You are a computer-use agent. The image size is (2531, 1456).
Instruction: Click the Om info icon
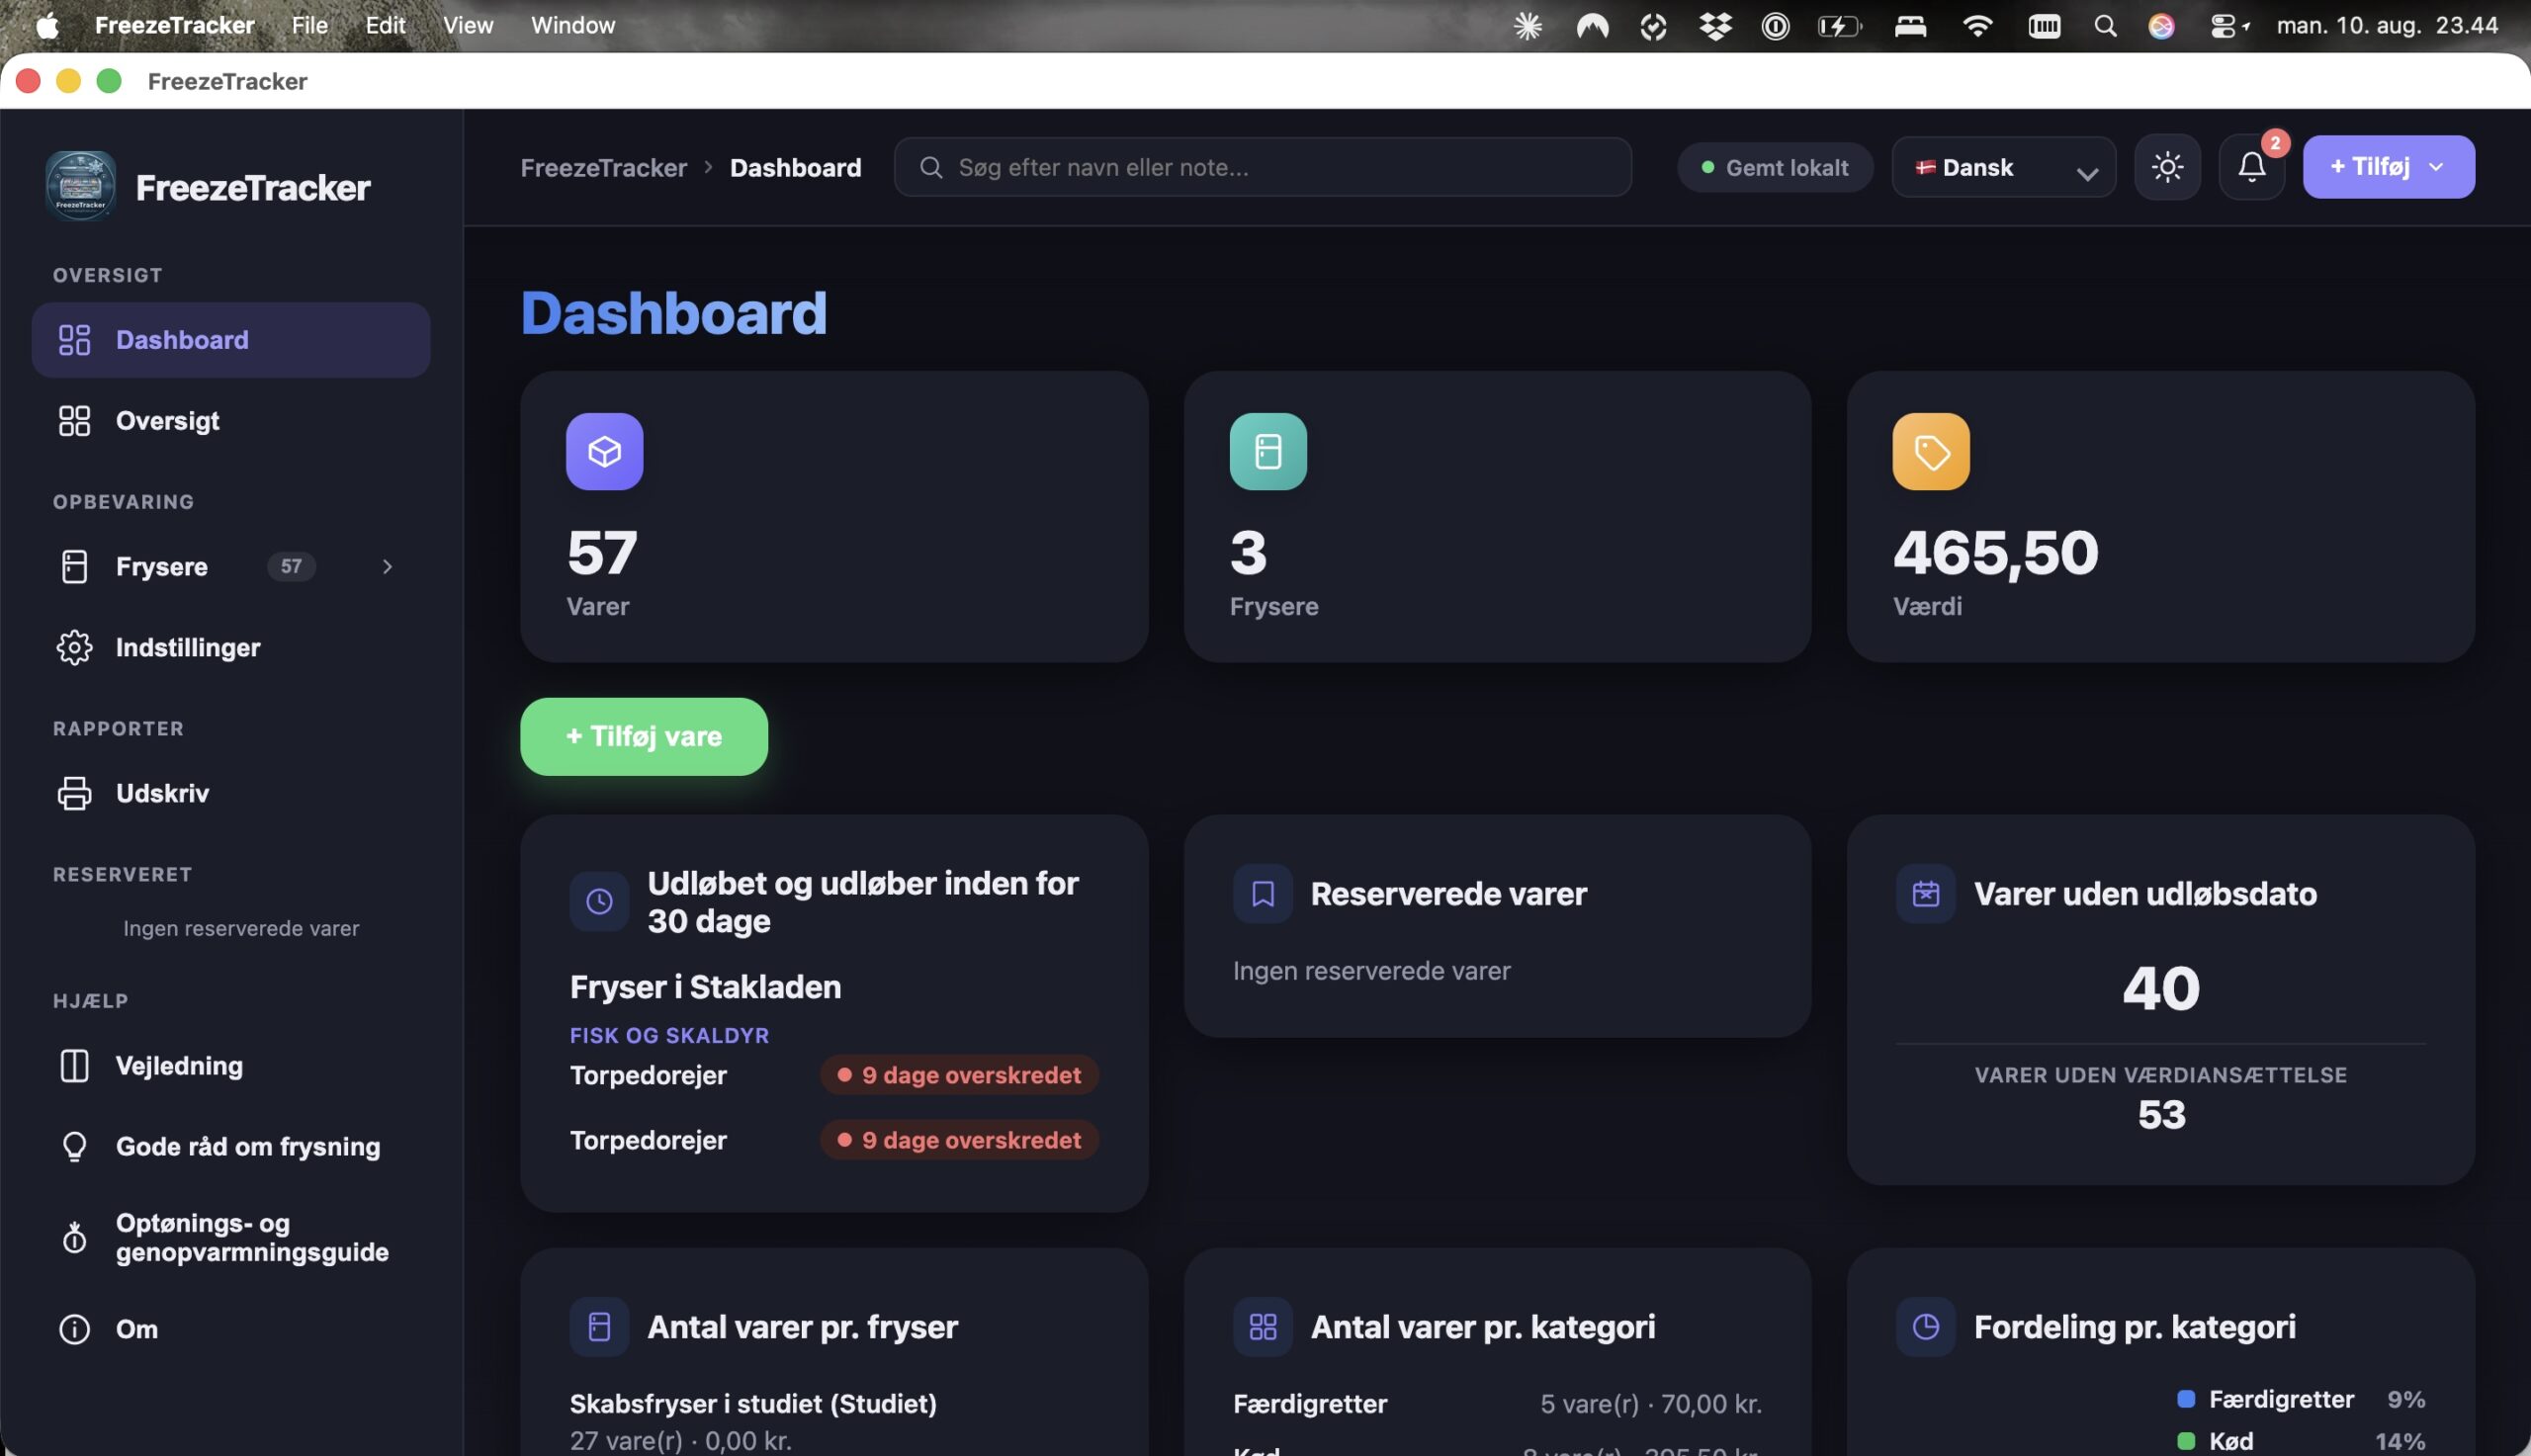click(x=74, y=1329)
